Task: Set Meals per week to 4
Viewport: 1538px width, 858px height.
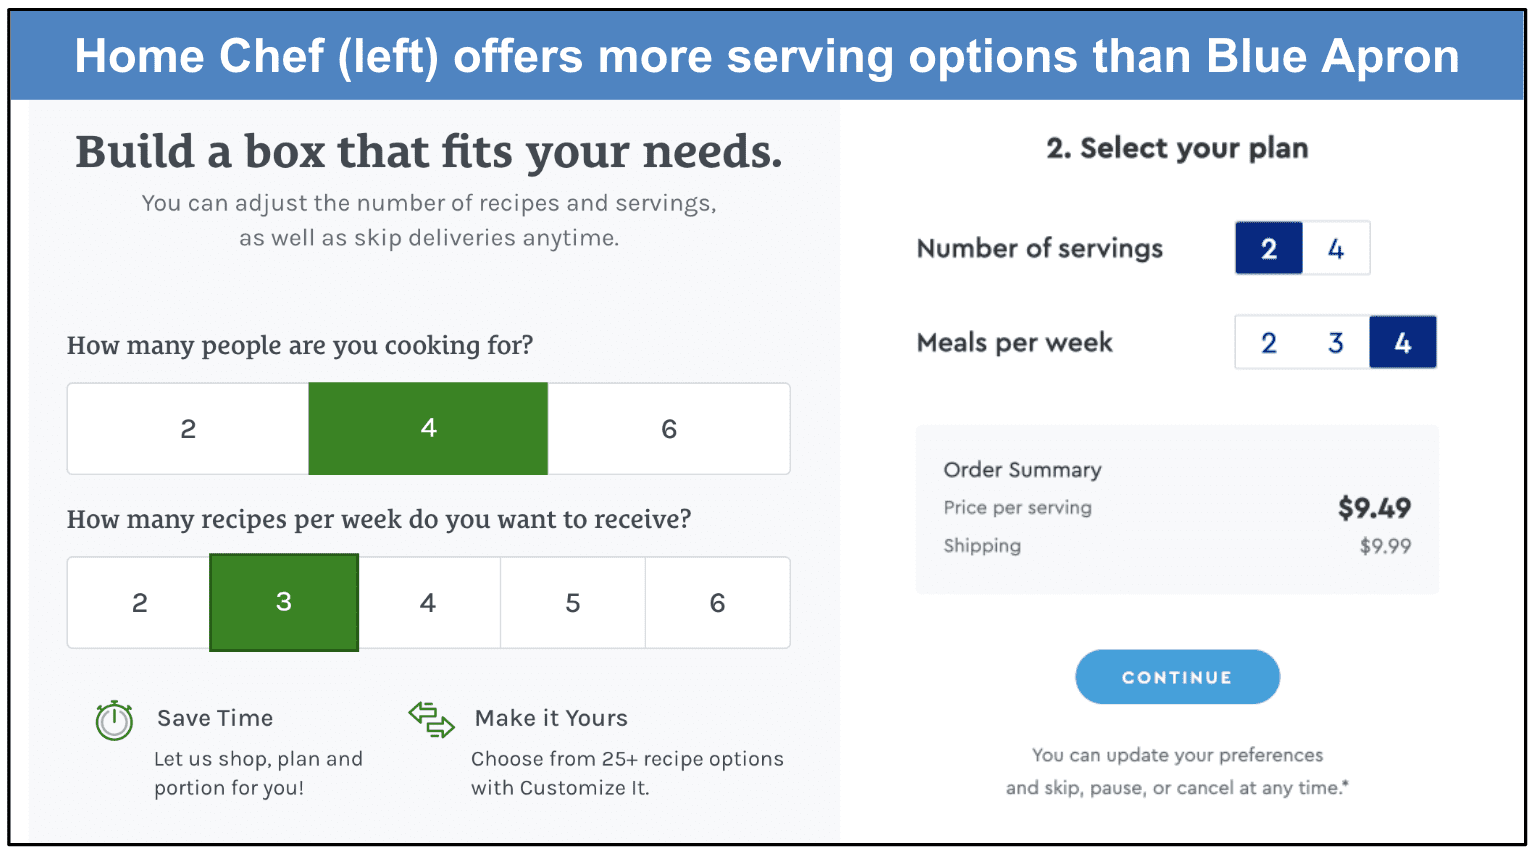Action: tap(1403, 343)
